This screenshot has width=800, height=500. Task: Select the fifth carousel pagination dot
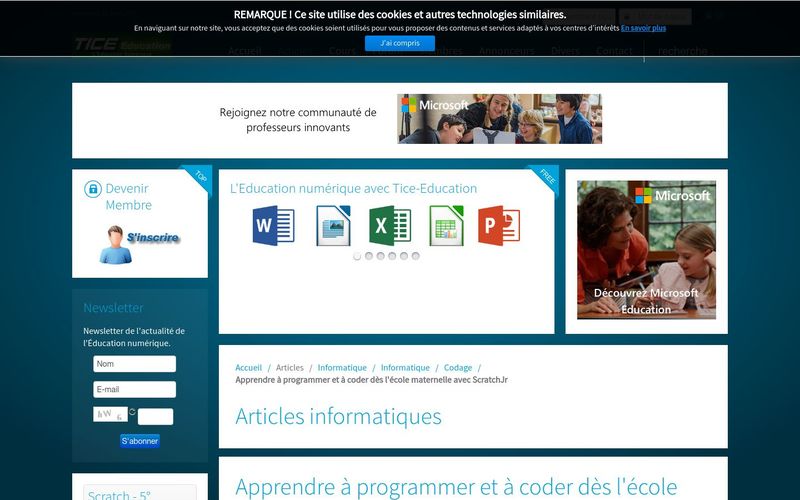404,256
